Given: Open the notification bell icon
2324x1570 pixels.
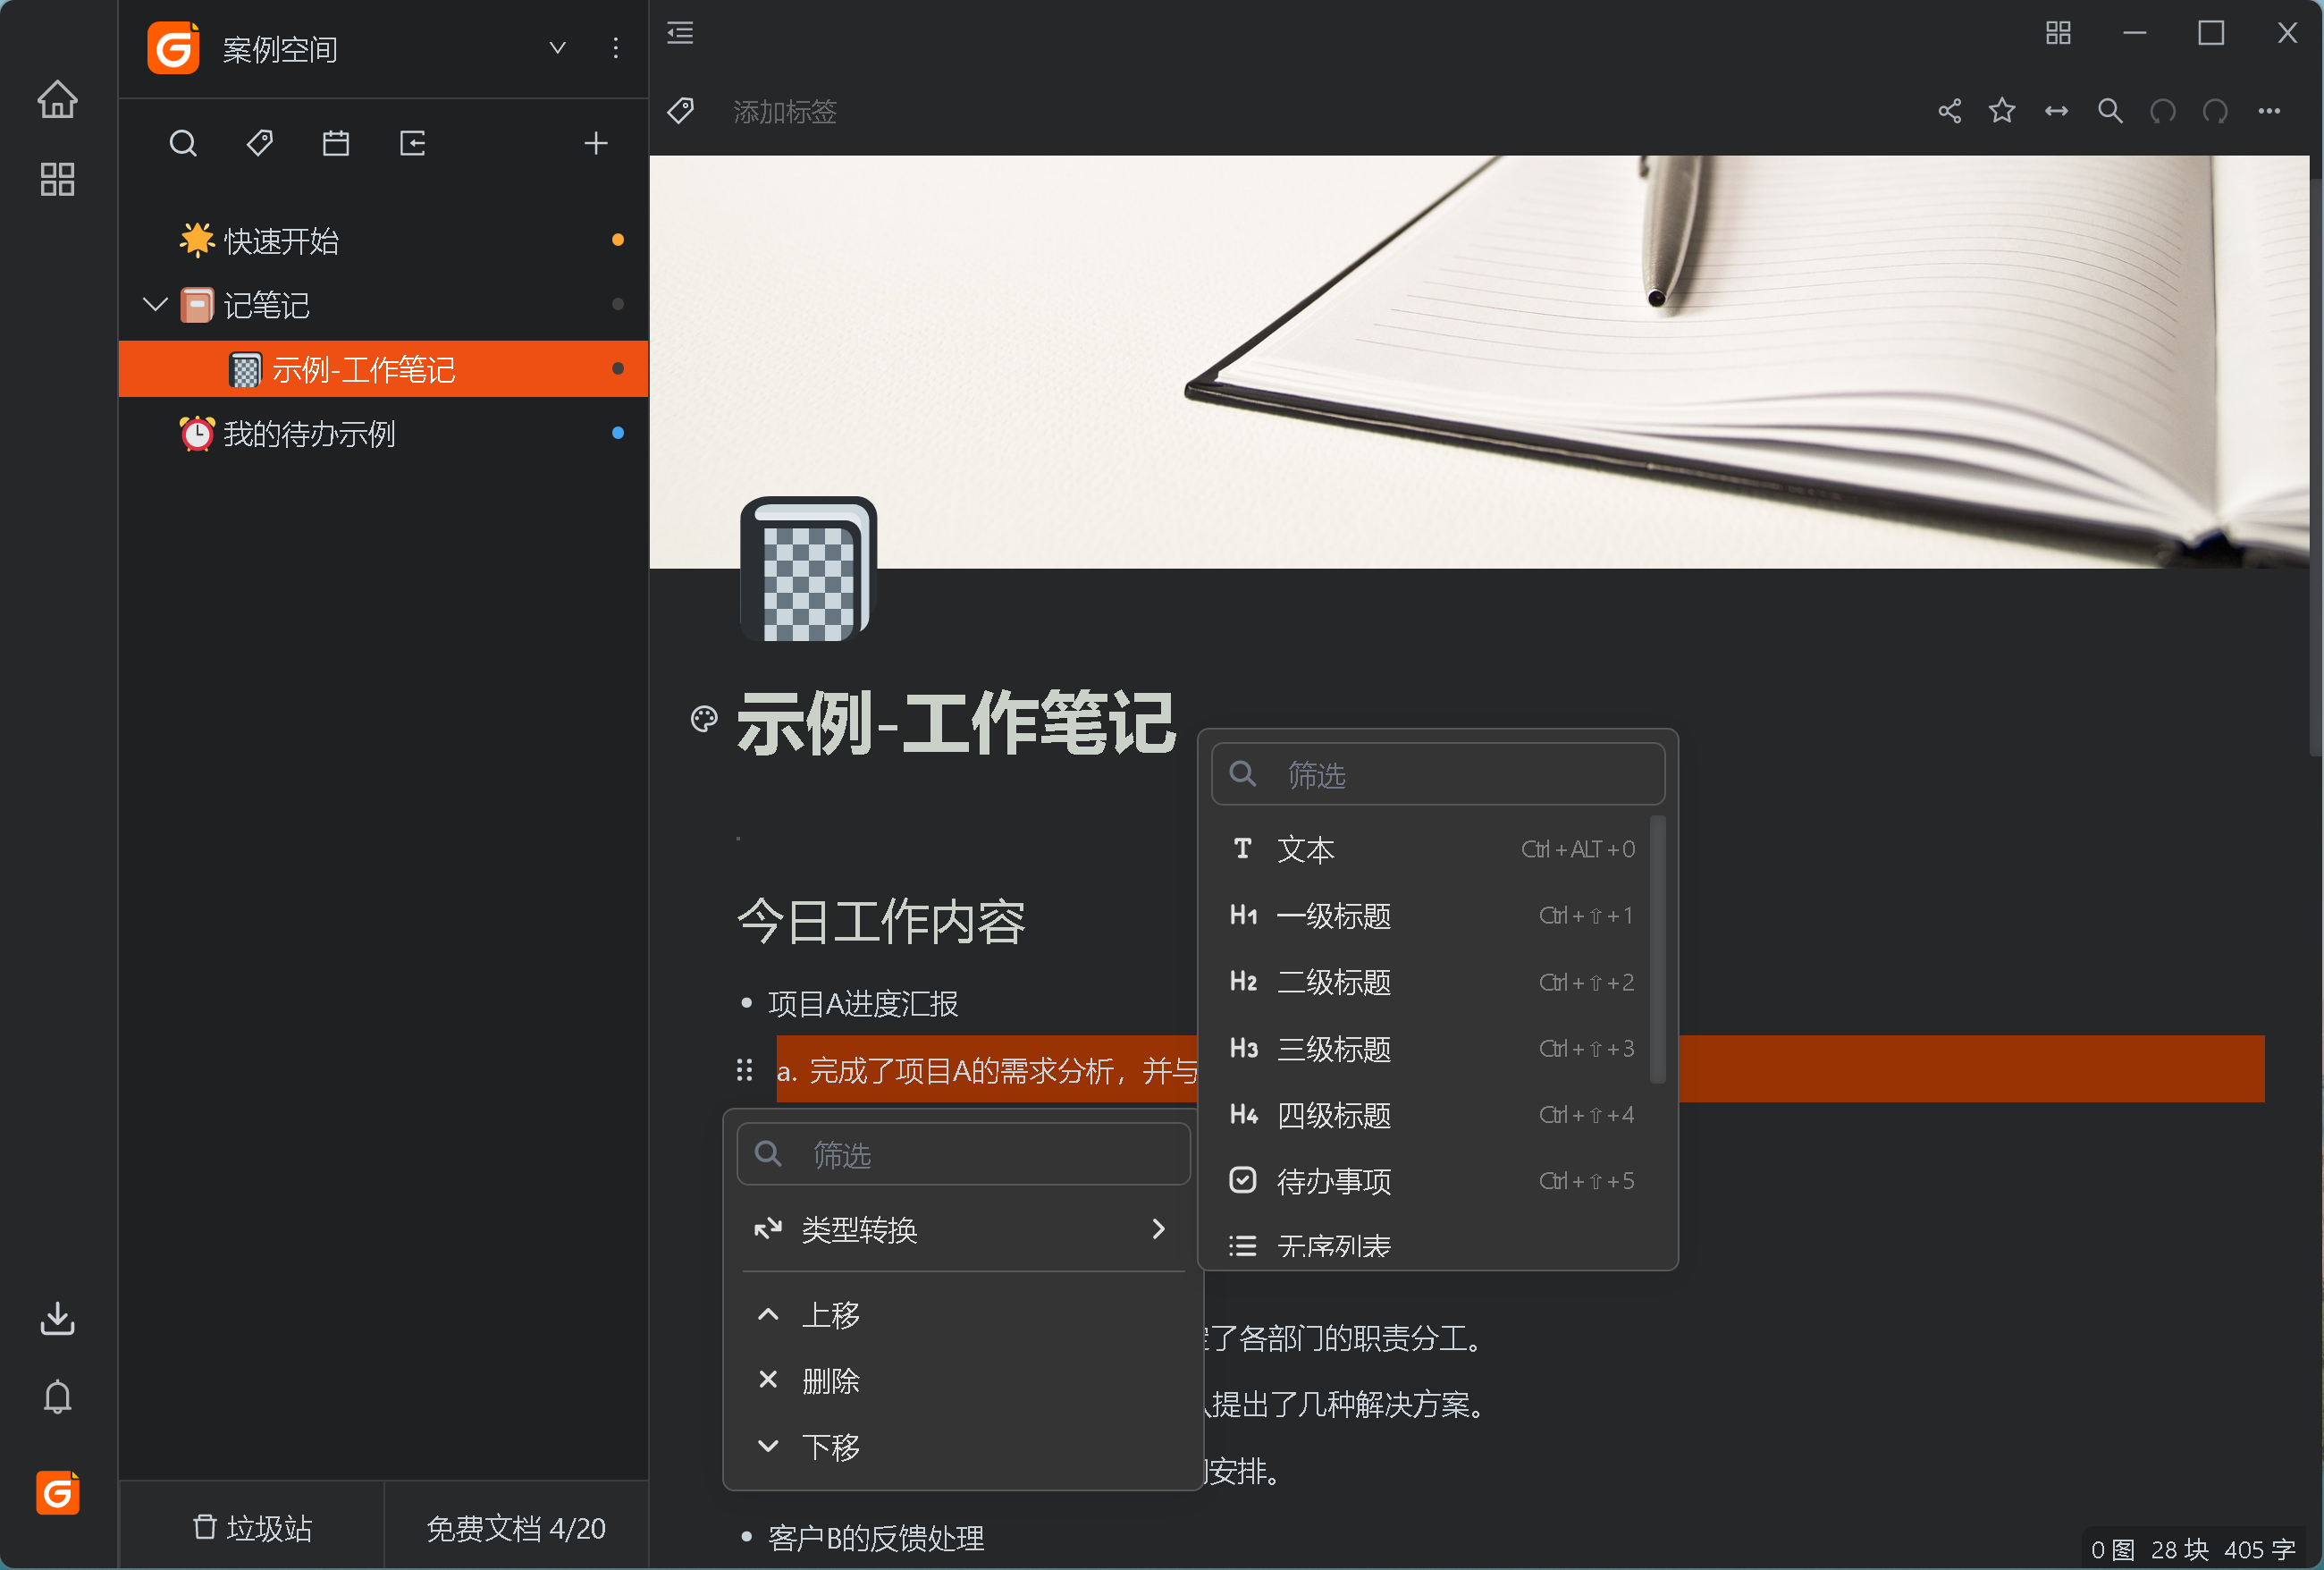Looking at the screenshot, I should [57, 1397].
